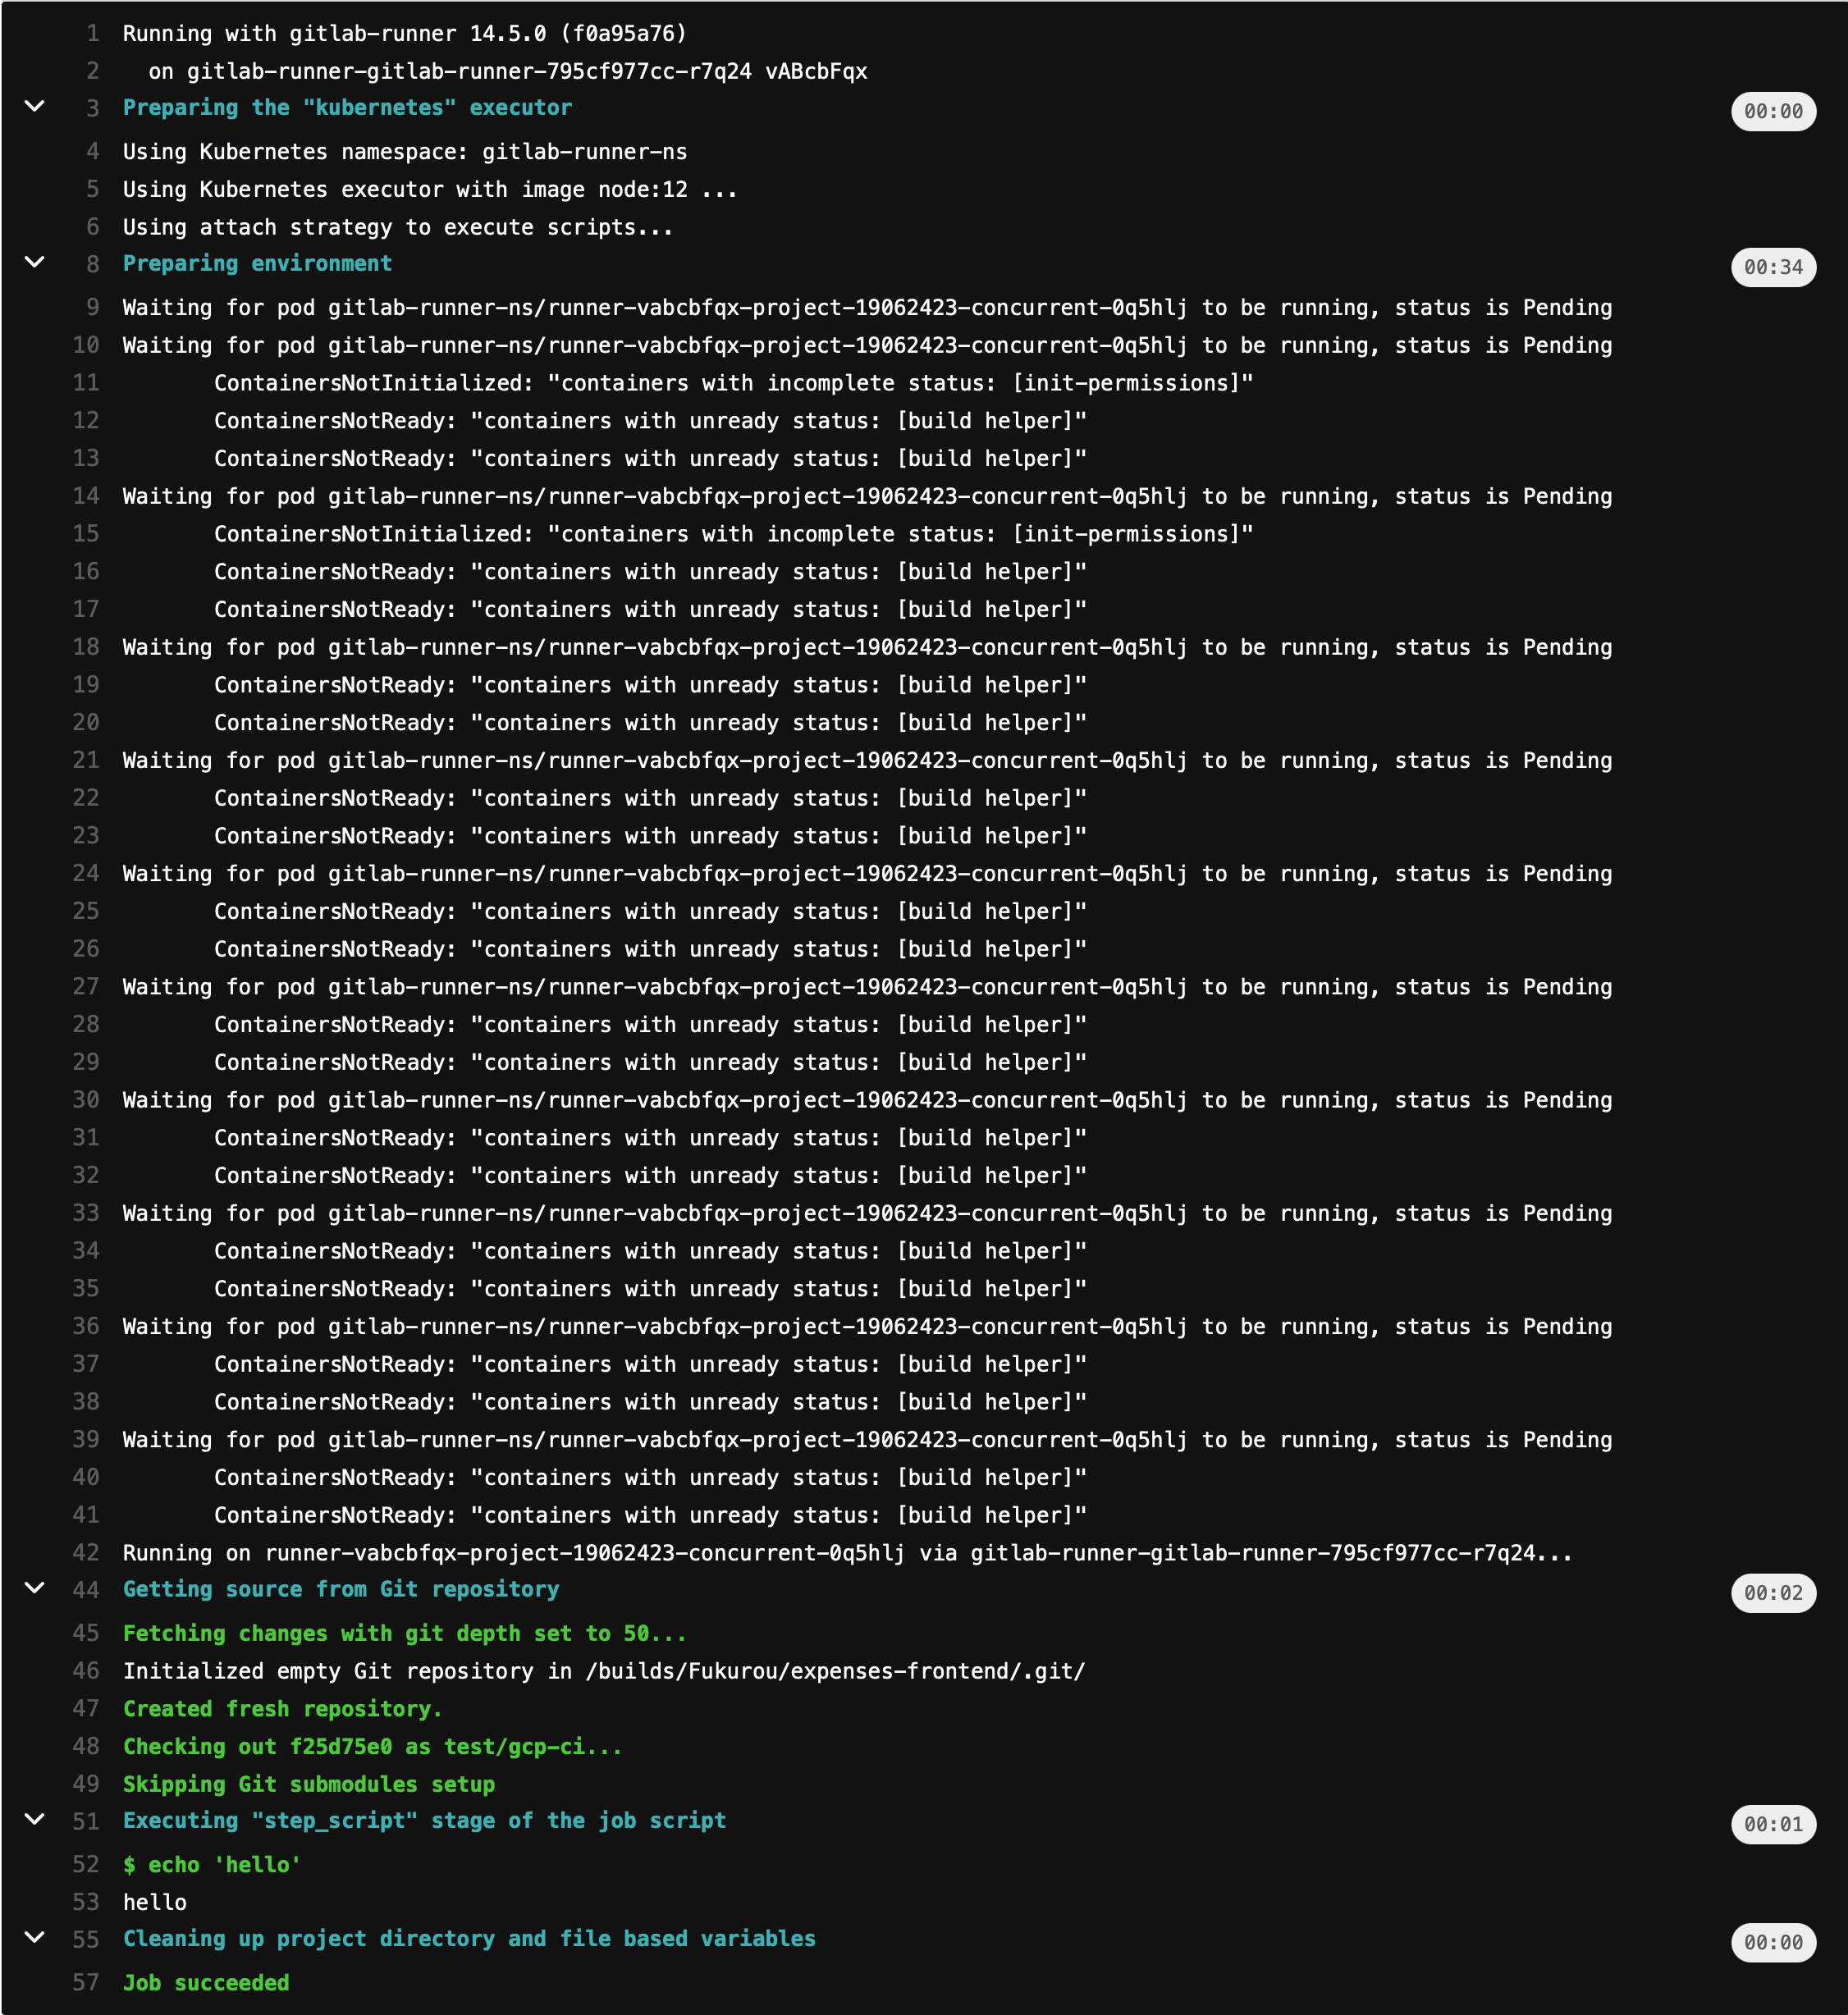
Task: Click line number 57 next to Job succeeded
Action: click(86, 1982)
